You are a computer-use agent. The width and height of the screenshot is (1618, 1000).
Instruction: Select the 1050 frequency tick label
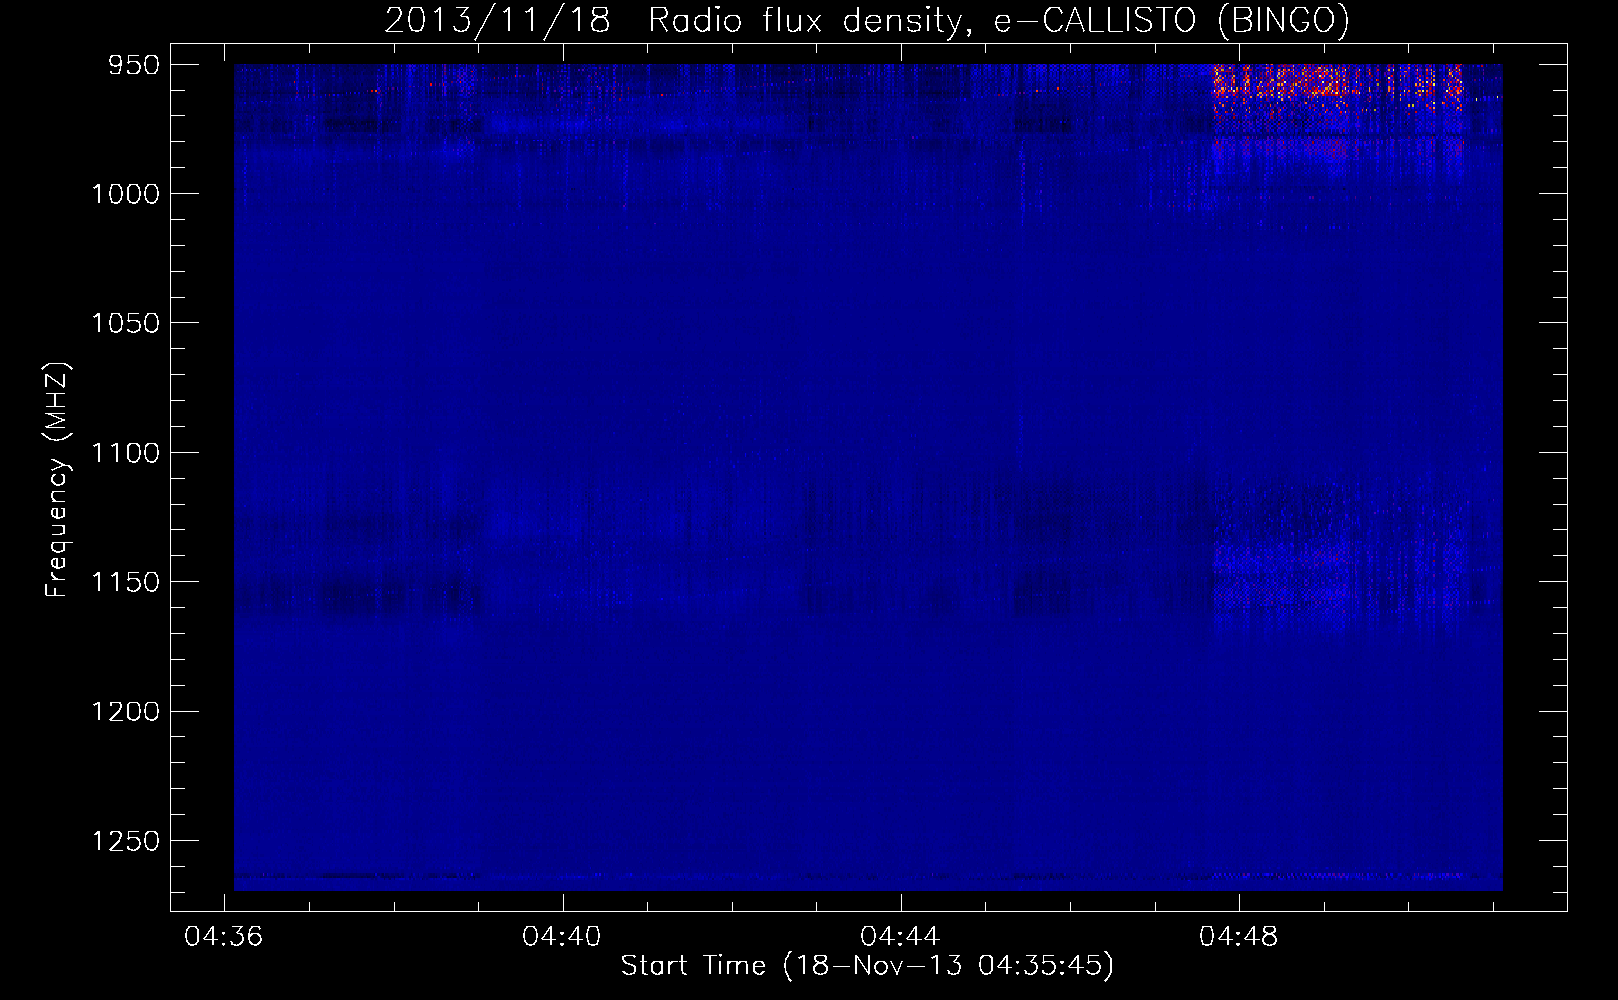(x=125, y=323)
